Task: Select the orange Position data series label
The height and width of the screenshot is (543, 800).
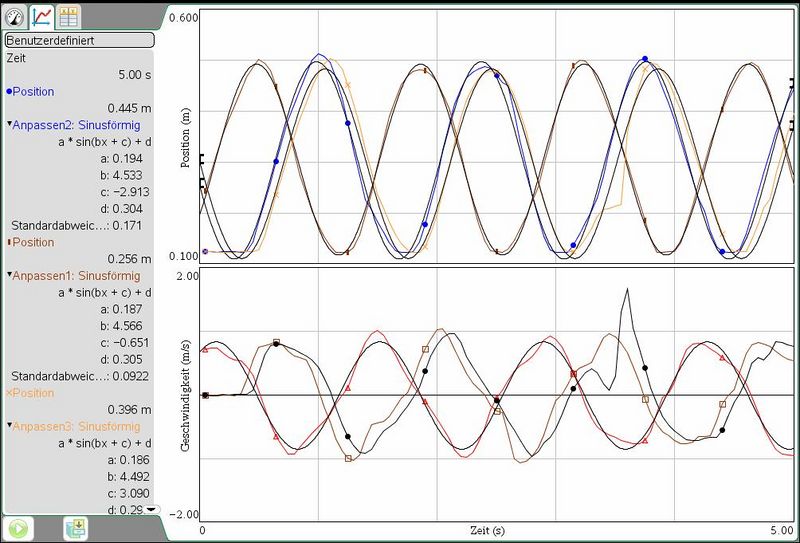Action: [32, 393]
